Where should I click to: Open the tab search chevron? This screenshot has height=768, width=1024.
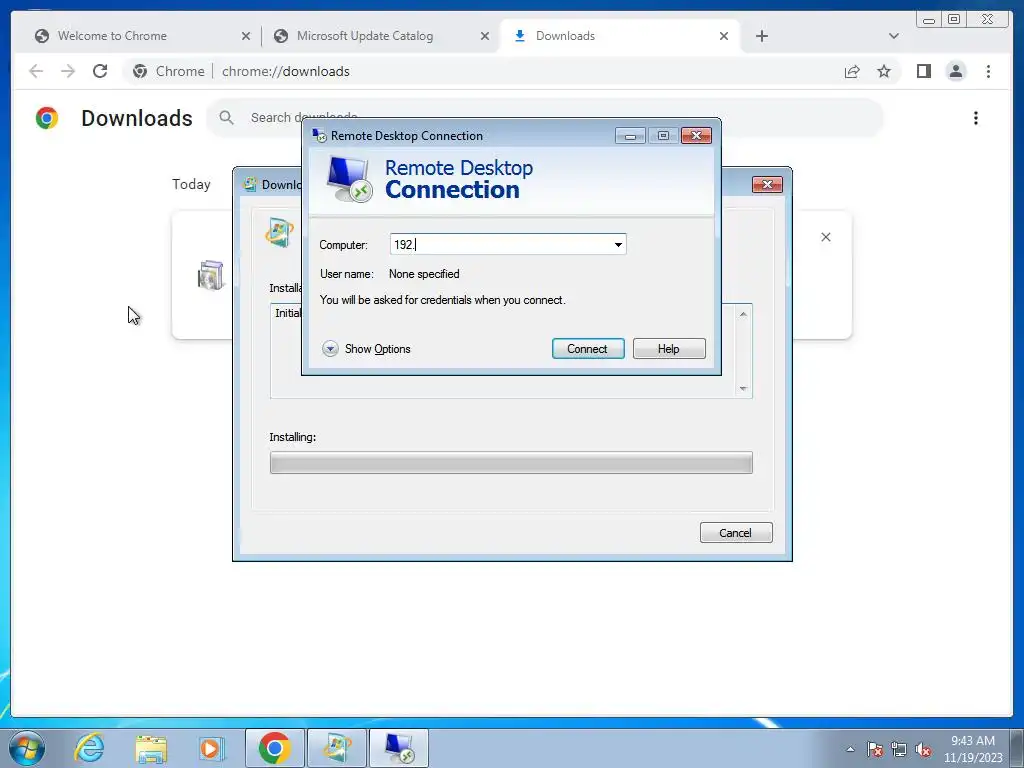893,36
